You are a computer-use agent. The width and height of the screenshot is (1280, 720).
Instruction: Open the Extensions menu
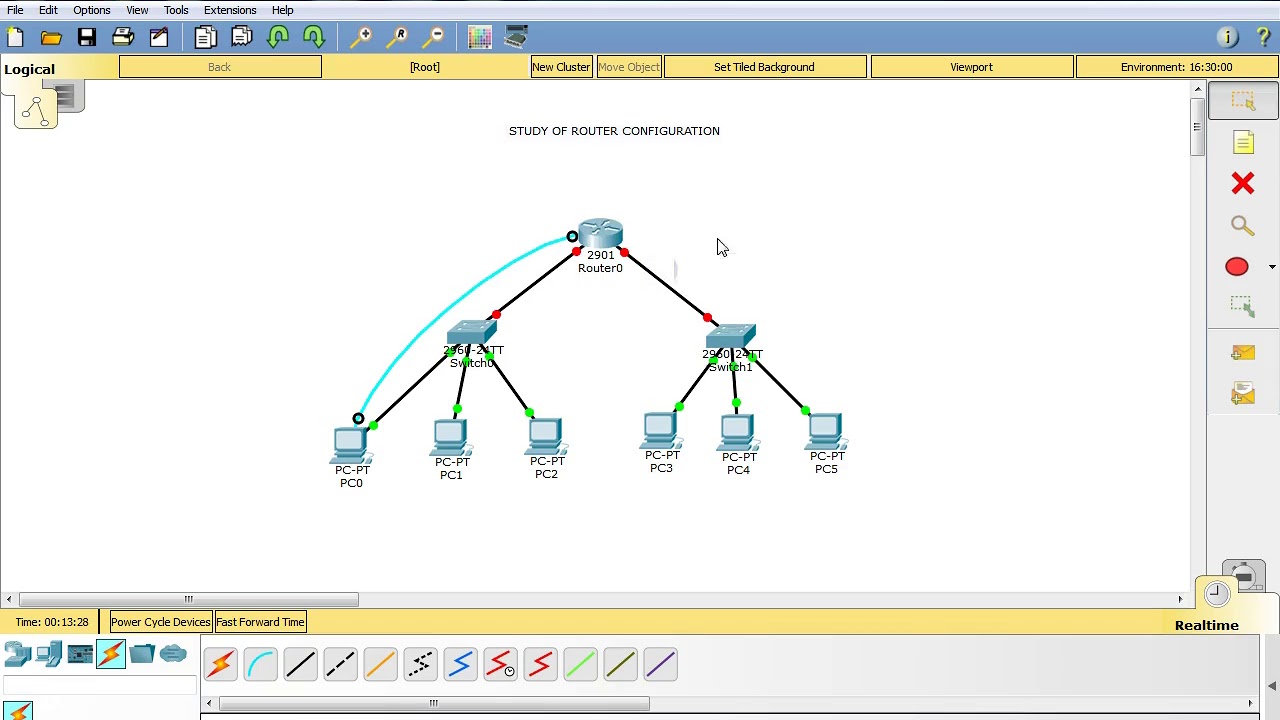[230, 10]
